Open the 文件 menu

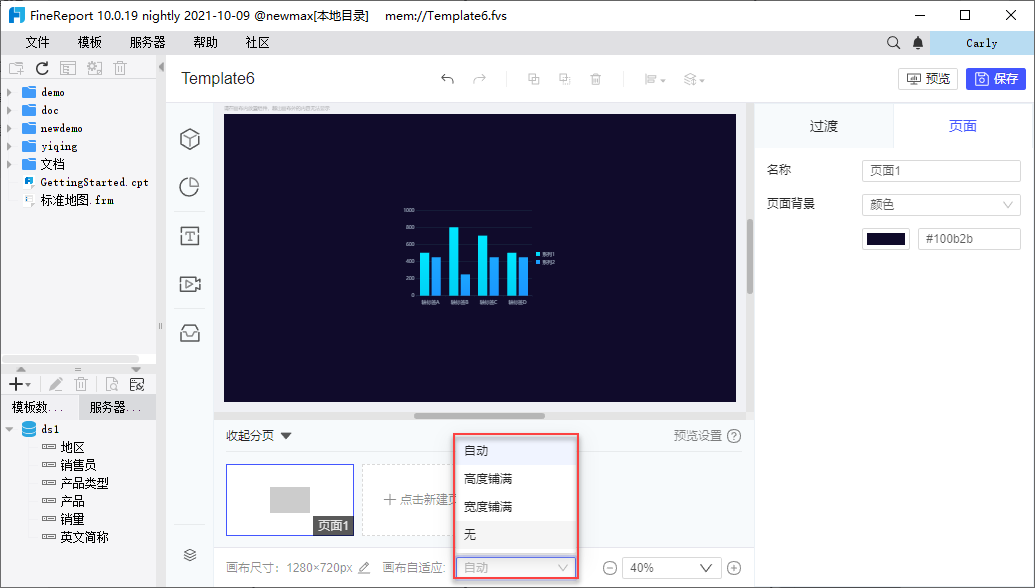[38, 43]
